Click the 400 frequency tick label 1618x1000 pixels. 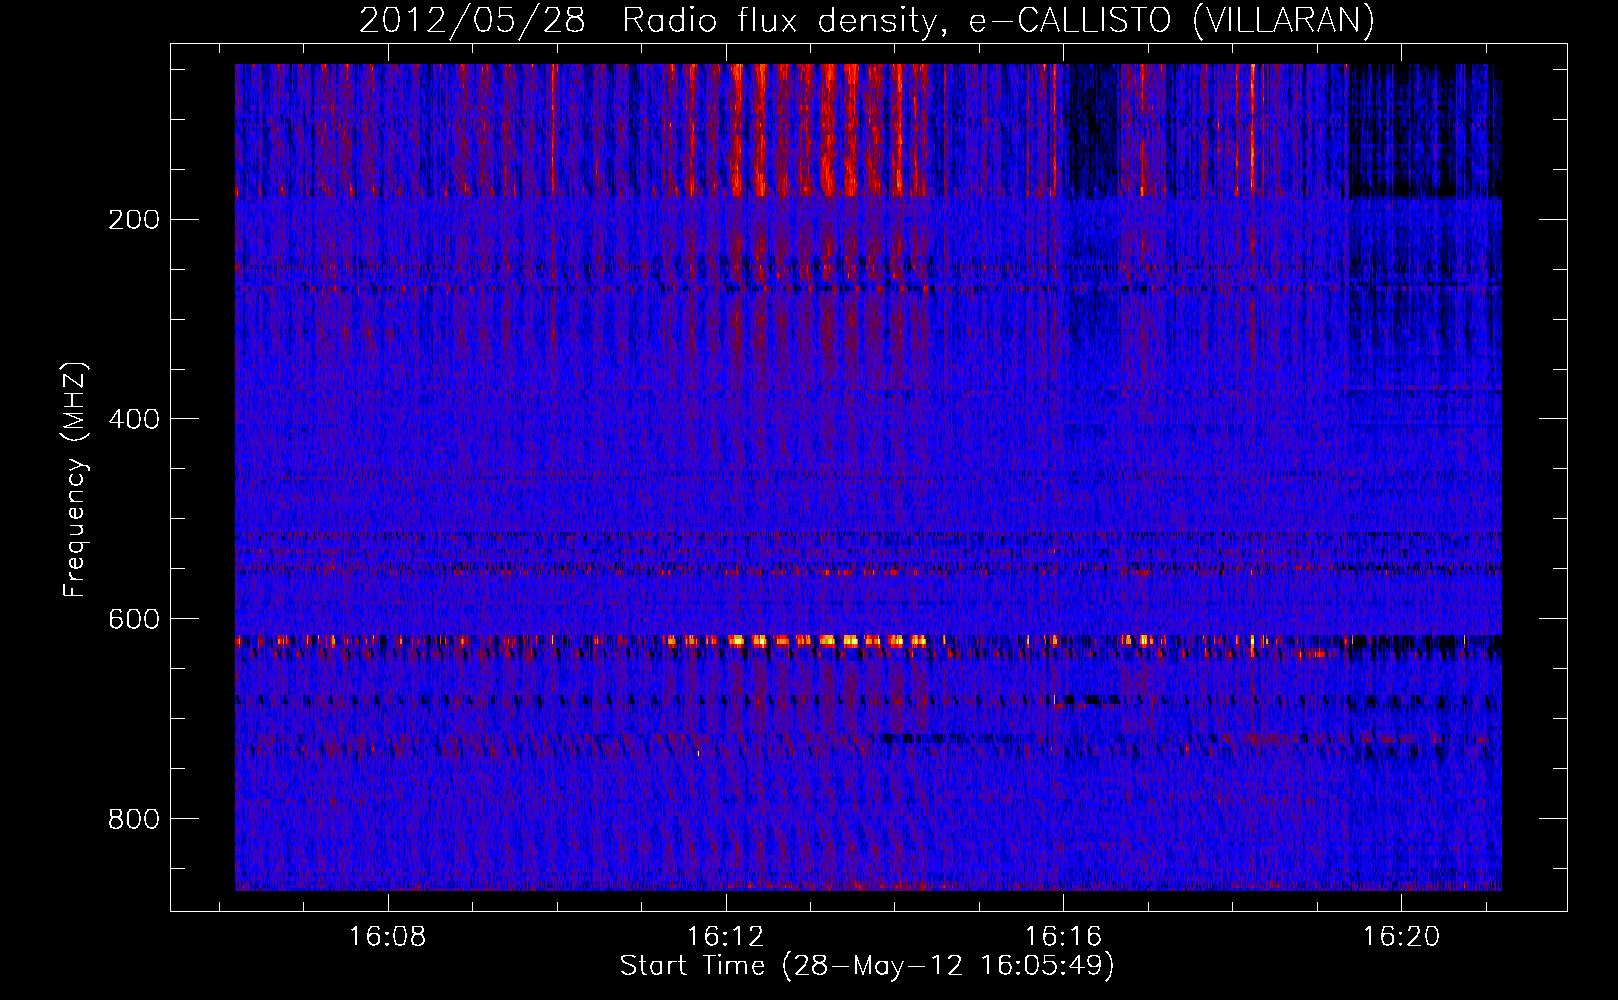(133, 419)
